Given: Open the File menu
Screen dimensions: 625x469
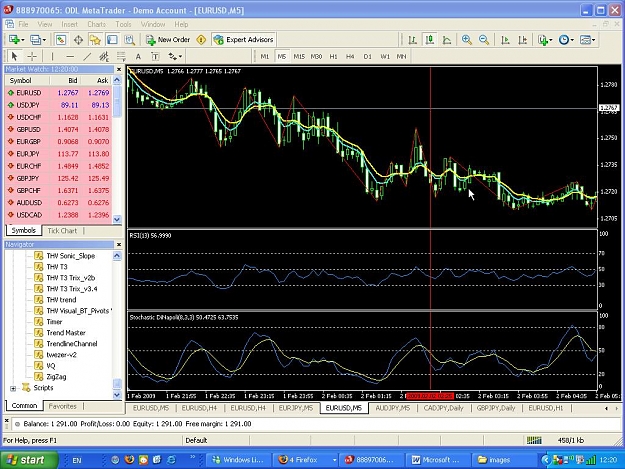Looking at the screenshot, I should pyautogui.click(x=24, y=24).
